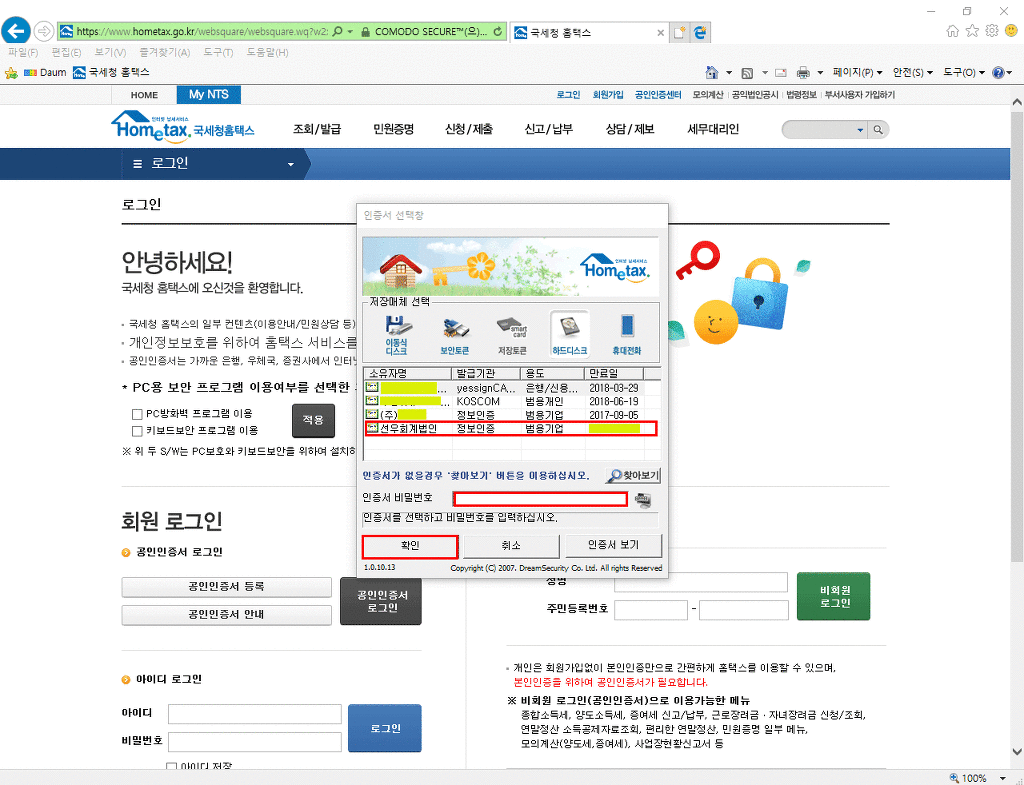The width and height of the screenshot is (1024, 785).
Task: Open the Daum favorites bar link
Action: 45,72
